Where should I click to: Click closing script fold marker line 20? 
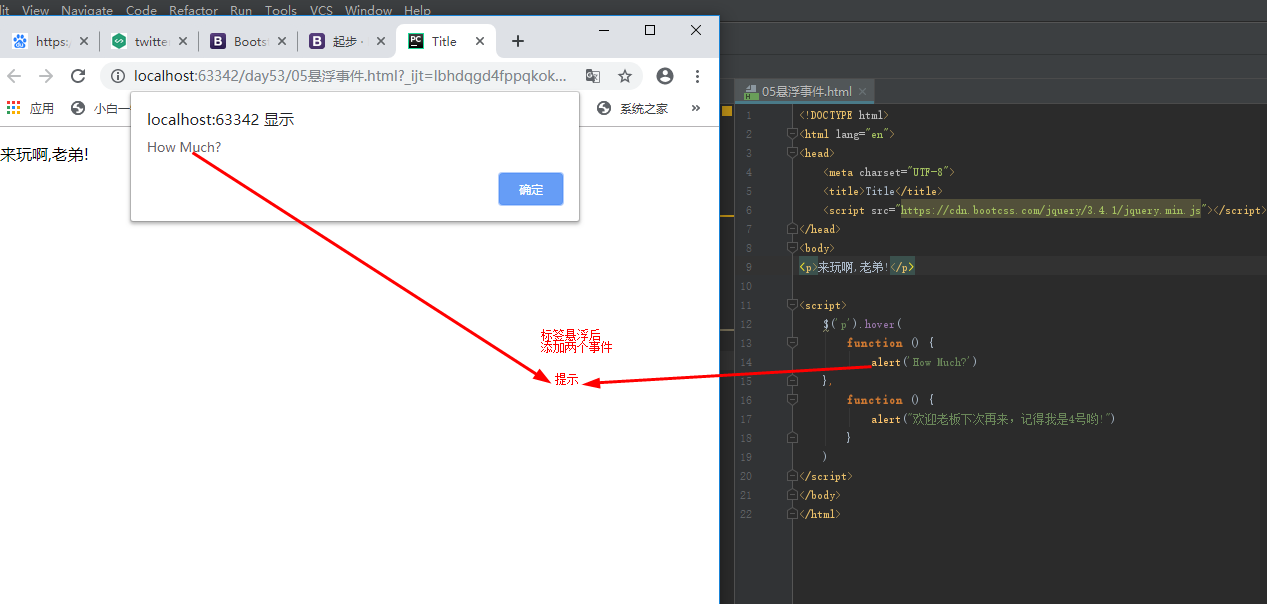[x=792, y=476]
